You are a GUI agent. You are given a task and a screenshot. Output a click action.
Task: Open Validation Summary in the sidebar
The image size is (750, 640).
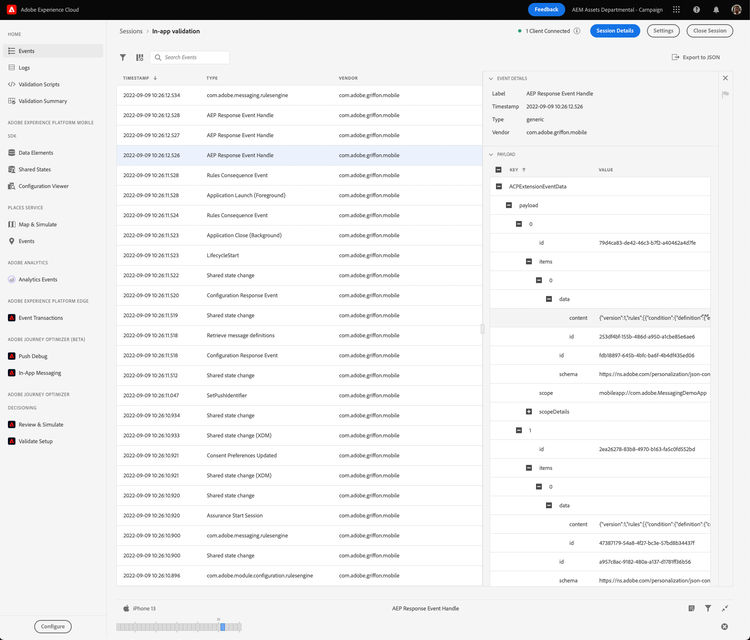[x=43, y=101]
